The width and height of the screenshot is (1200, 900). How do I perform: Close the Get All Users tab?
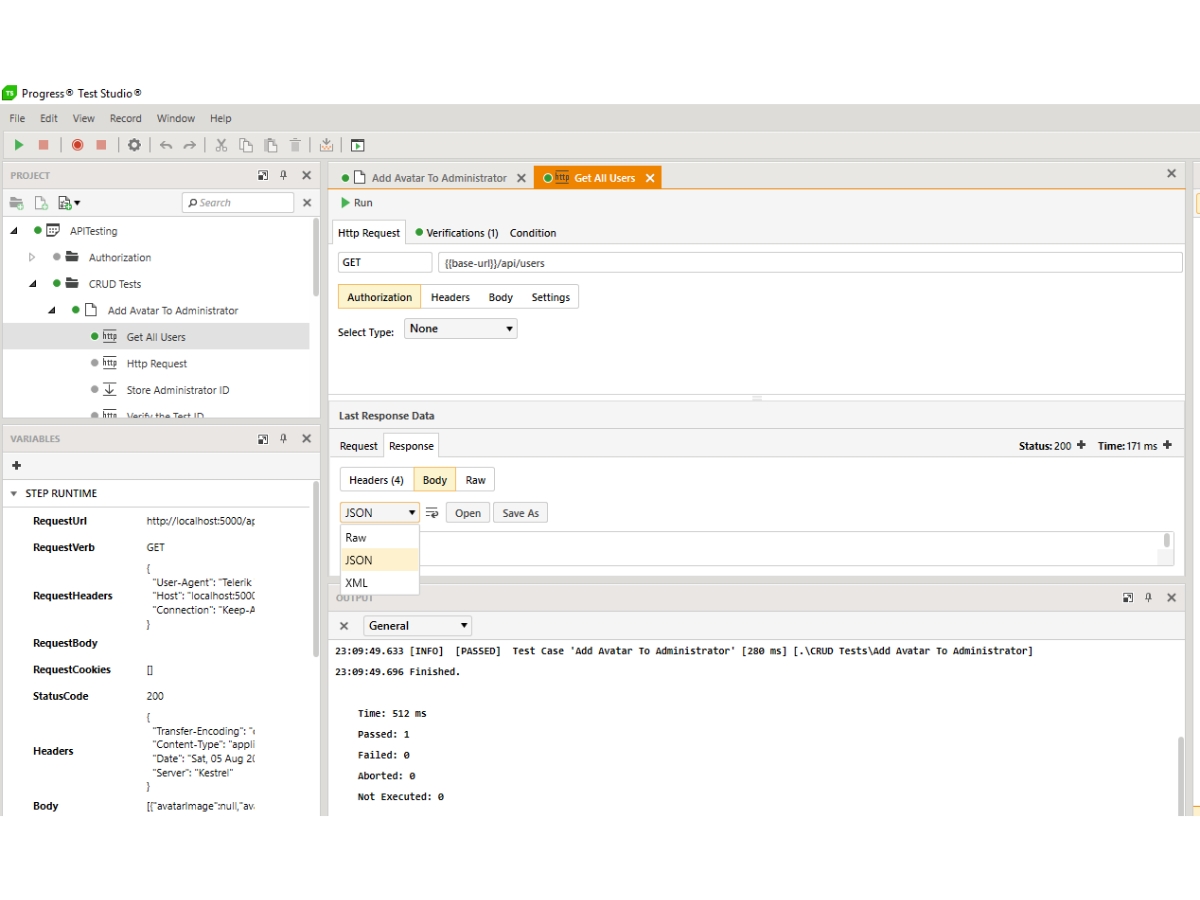pyautogui.click(x=649, y=178)
